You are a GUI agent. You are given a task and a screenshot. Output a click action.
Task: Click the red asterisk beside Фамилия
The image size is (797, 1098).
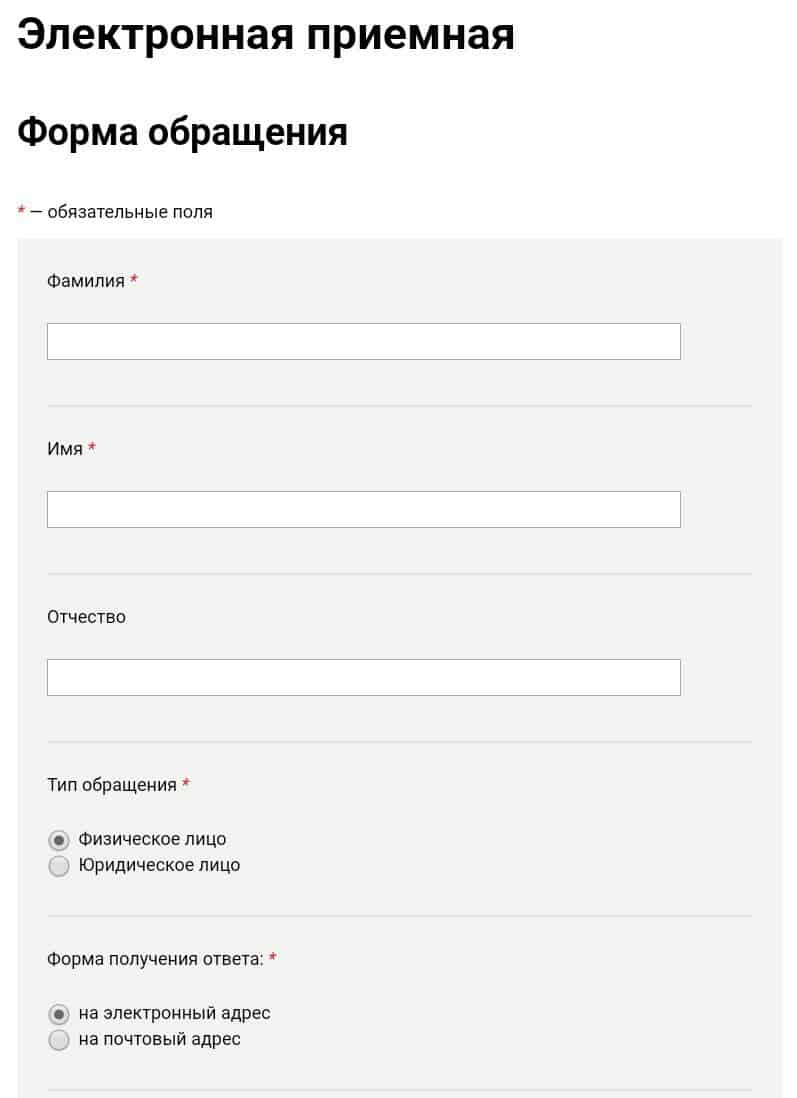(x=134, y=279)
